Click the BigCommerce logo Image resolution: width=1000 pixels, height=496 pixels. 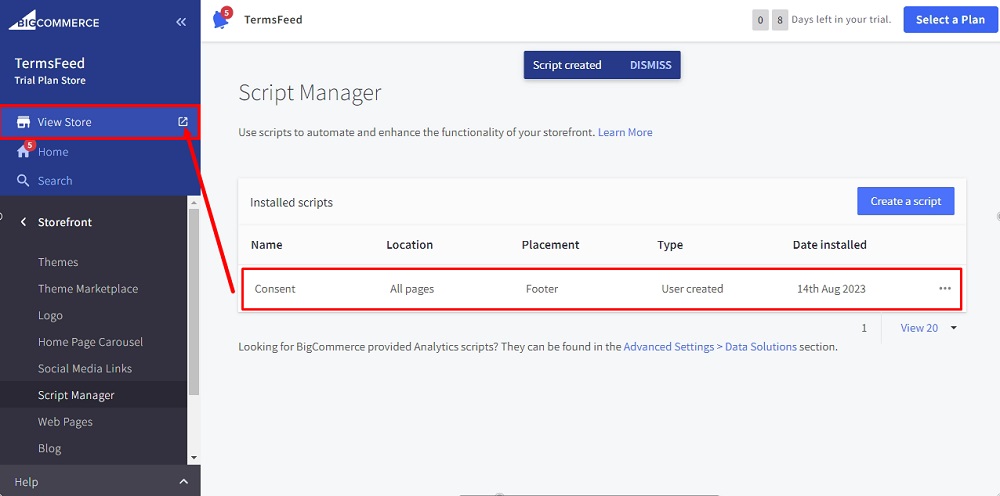click(x=54, y=22)
